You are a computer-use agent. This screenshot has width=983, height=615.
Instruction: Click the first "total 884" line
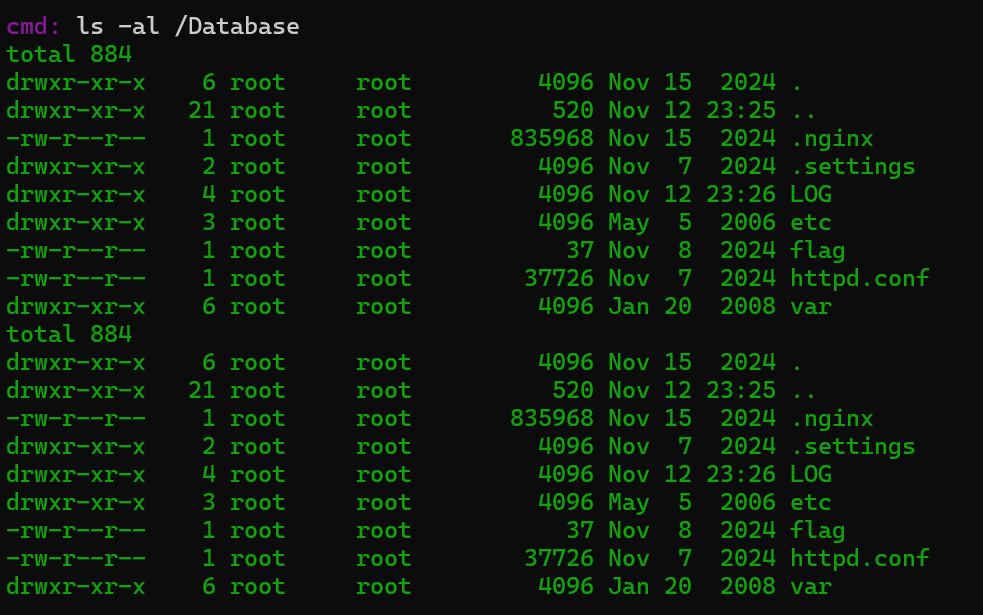tap(69, 54)
